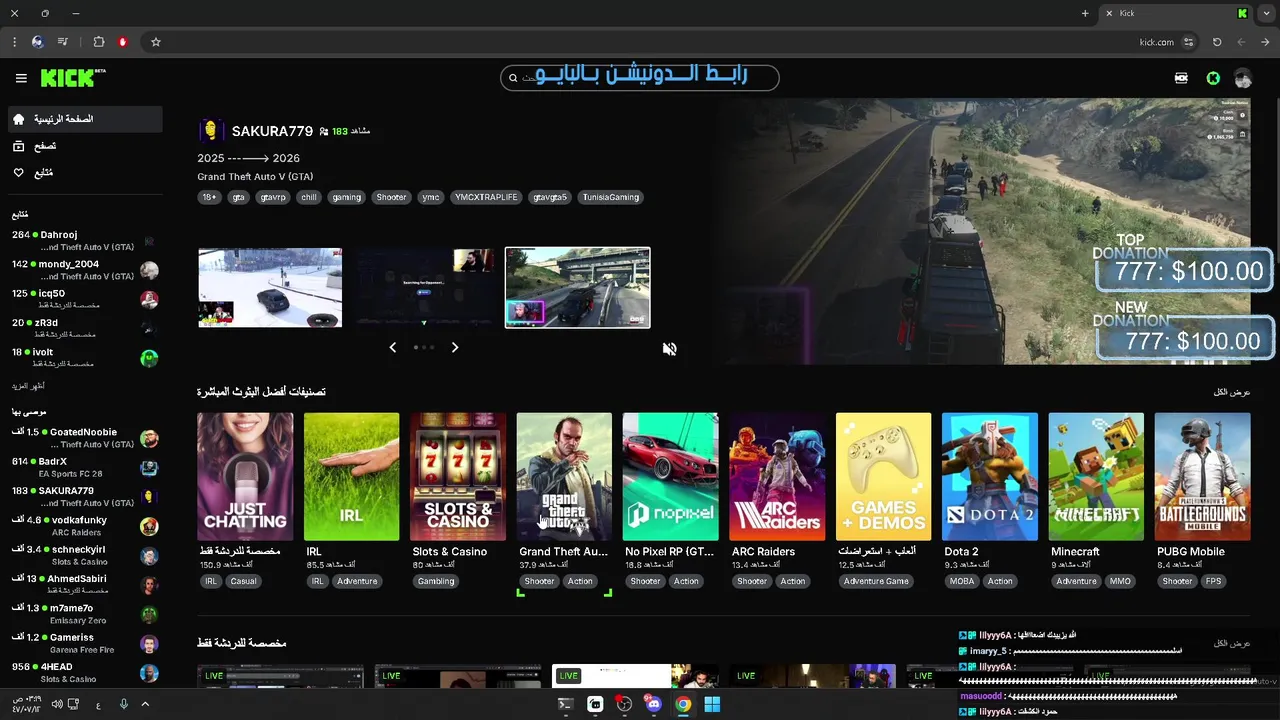Click the featured stream video player

click(987, 231)
